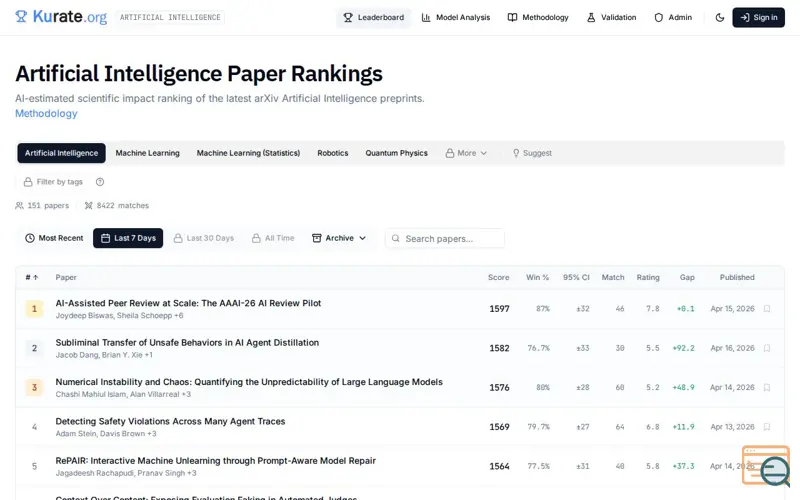The image size is (800, 500).
Task: Click the locked Filter by tags control
Action: pos(53,182)
